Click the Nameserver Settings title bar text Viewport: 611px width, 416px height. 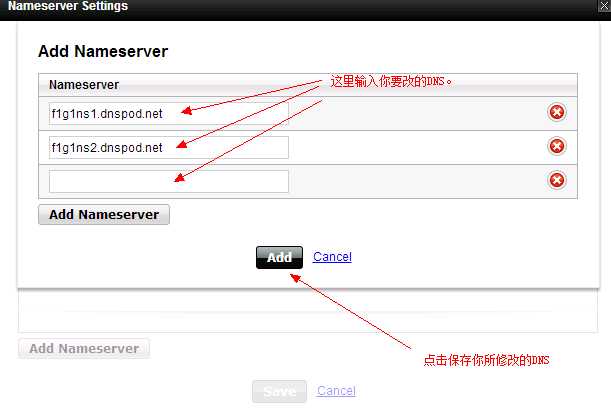pos(68,6)
